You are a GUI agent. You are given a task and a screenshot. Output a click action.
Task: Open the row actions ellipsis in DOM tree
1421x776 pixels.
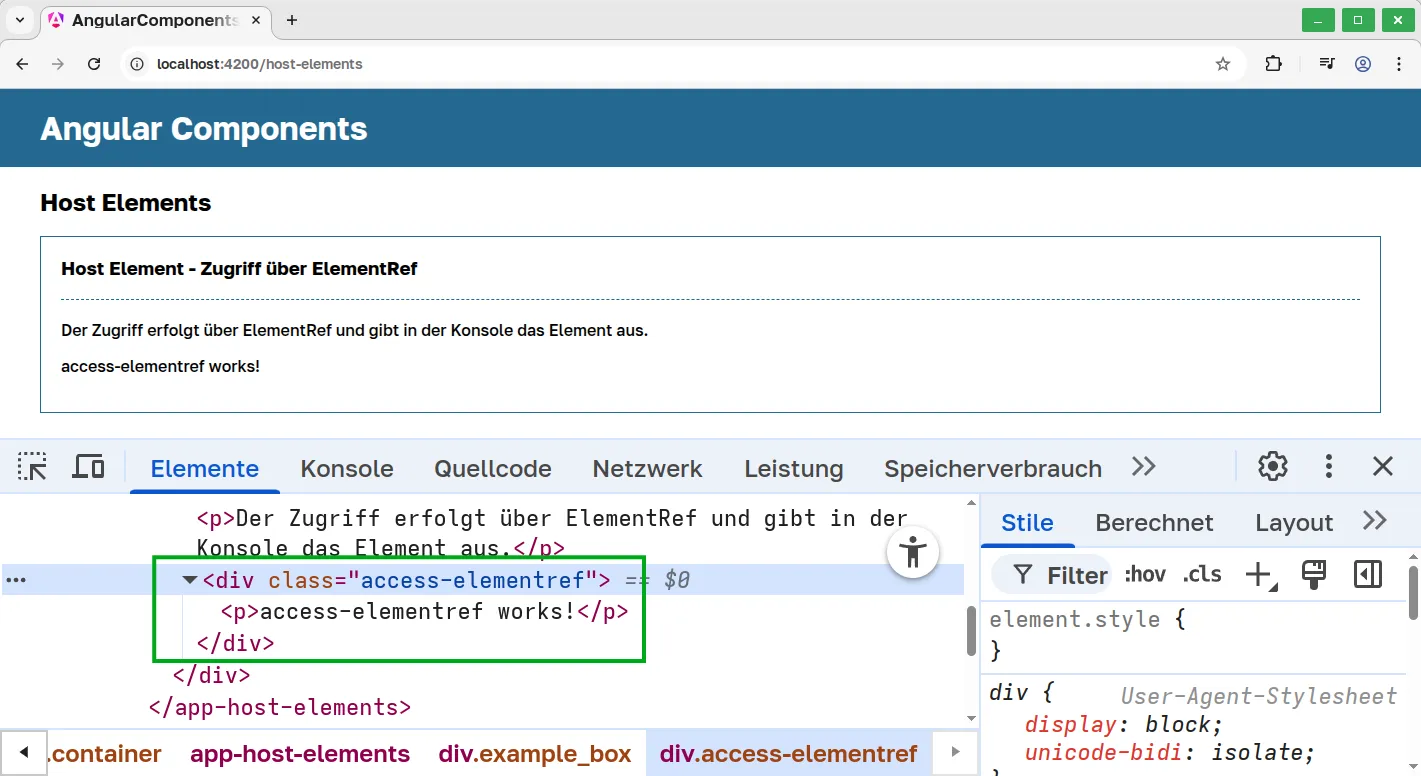click(x=16, y=580)
